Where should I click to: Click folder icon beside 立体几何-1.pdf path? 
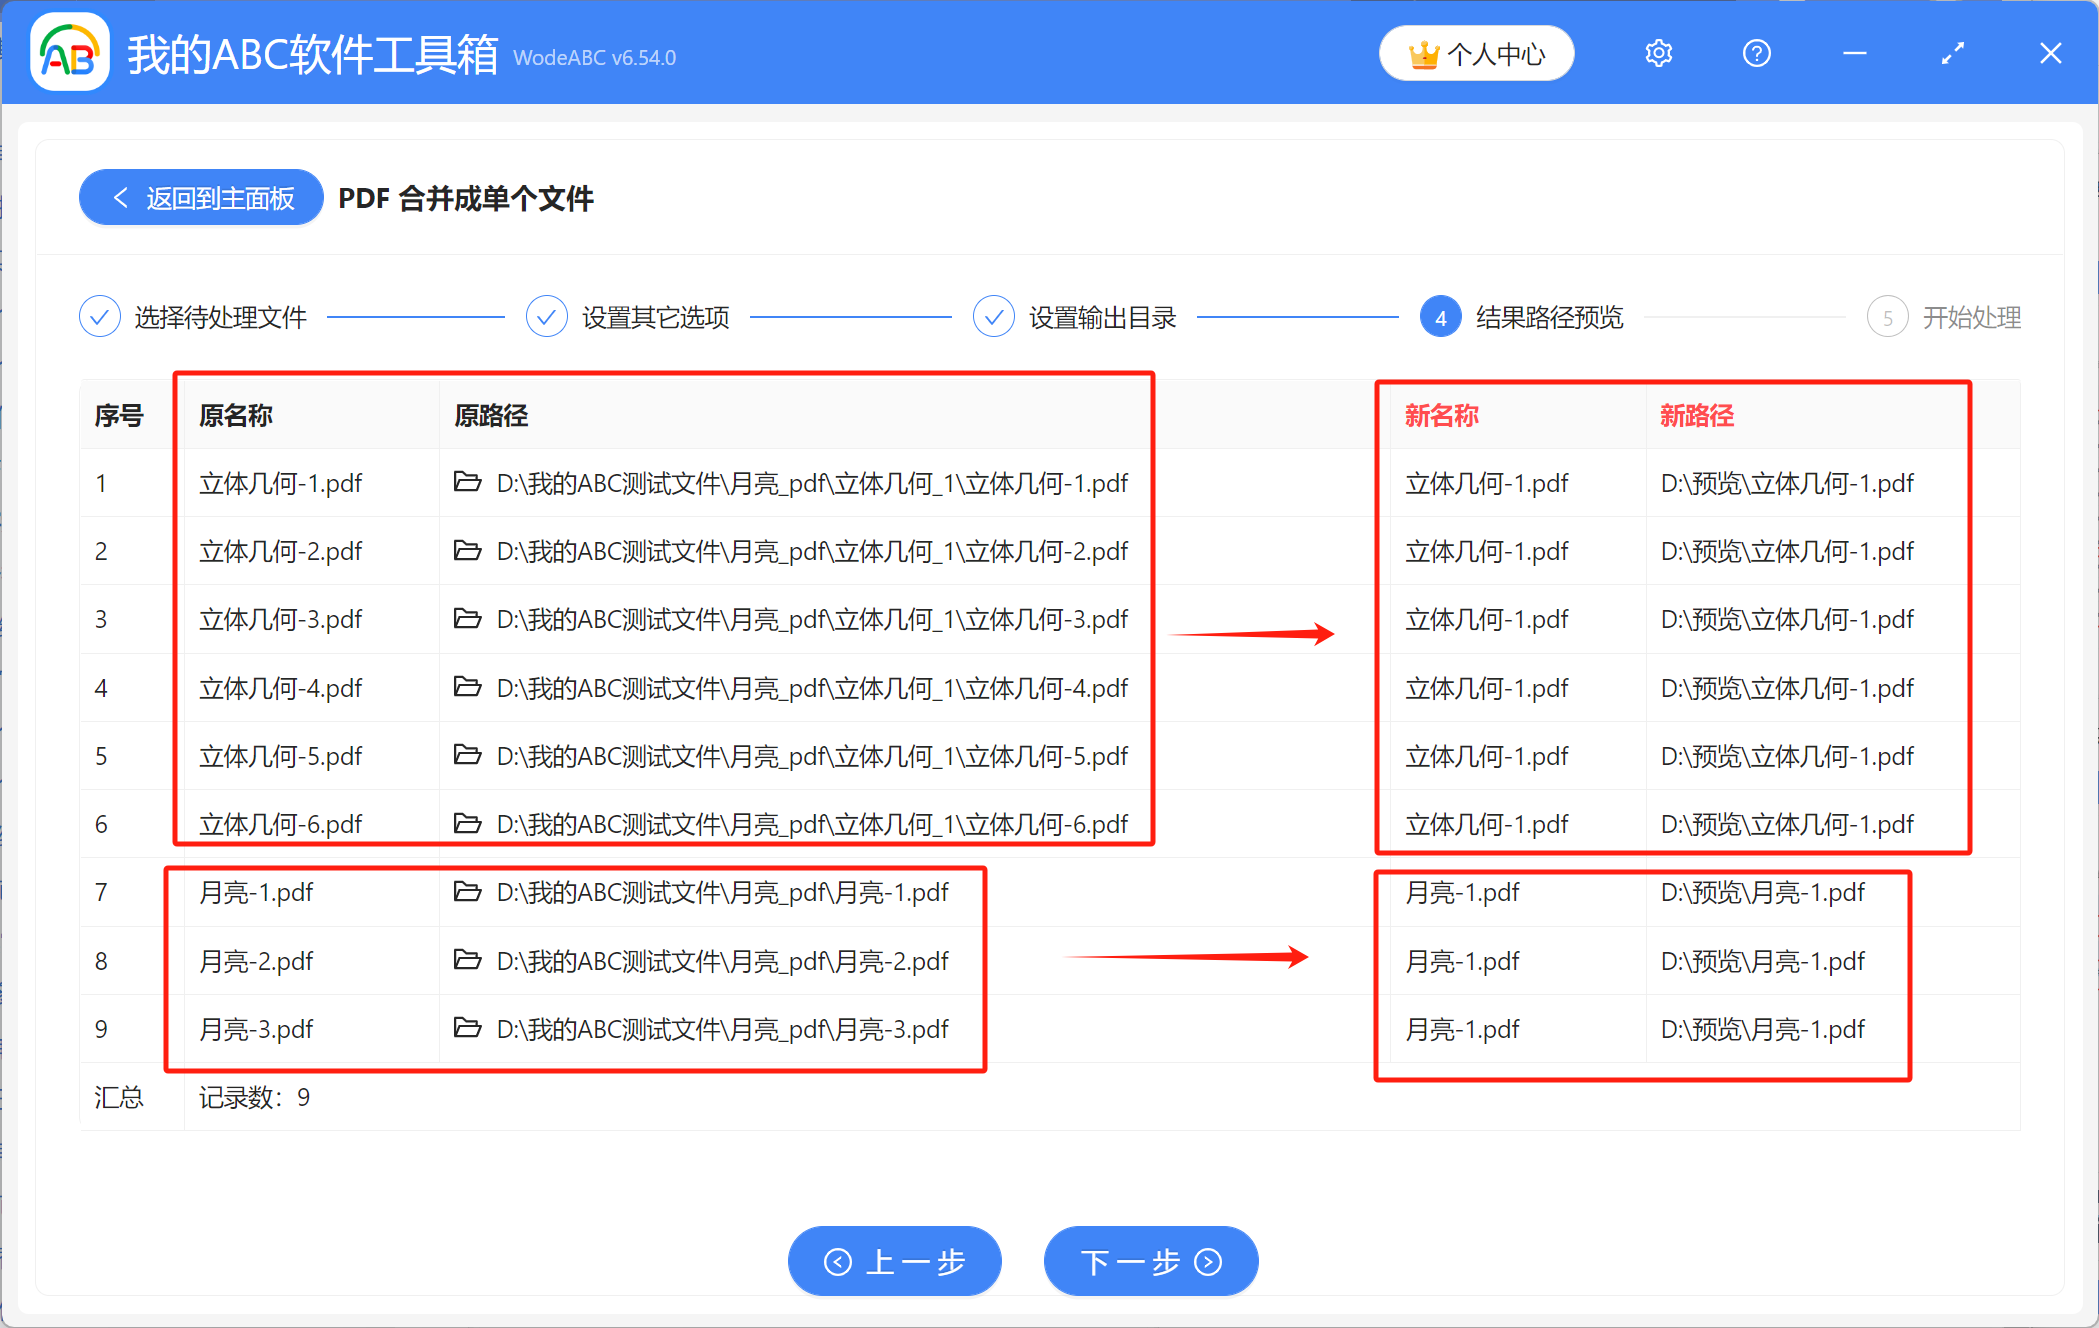pyautogui.click(x=468, y=483)
